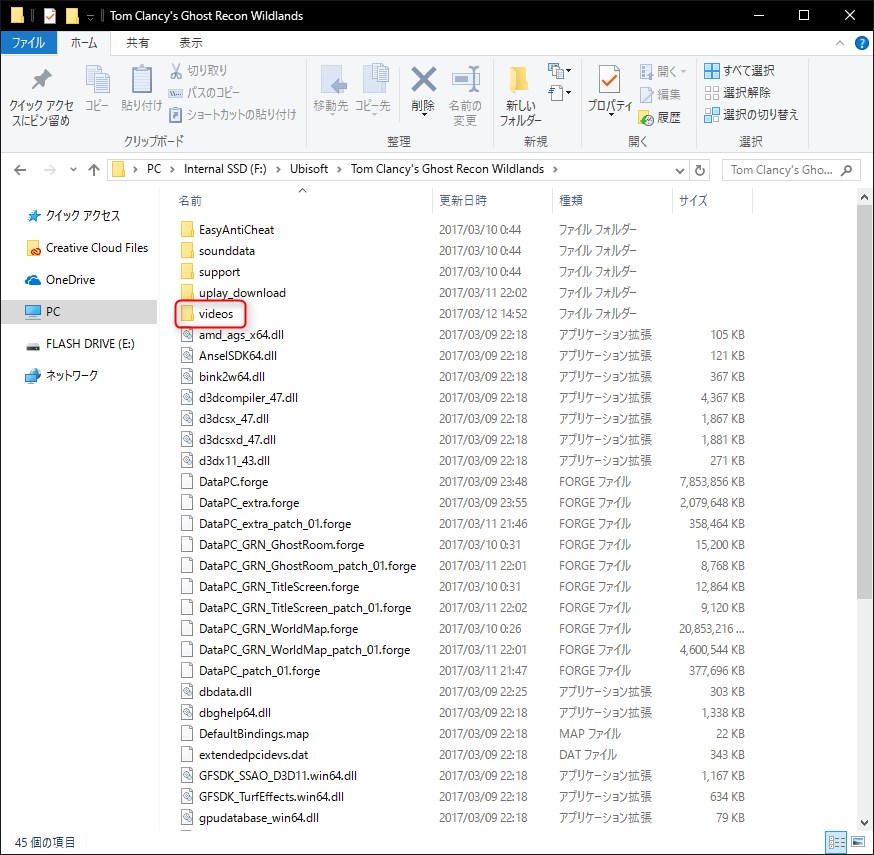Select gpudatabase_win64.dll file
This screenshot has height=855, width=874.
[250, 818]
